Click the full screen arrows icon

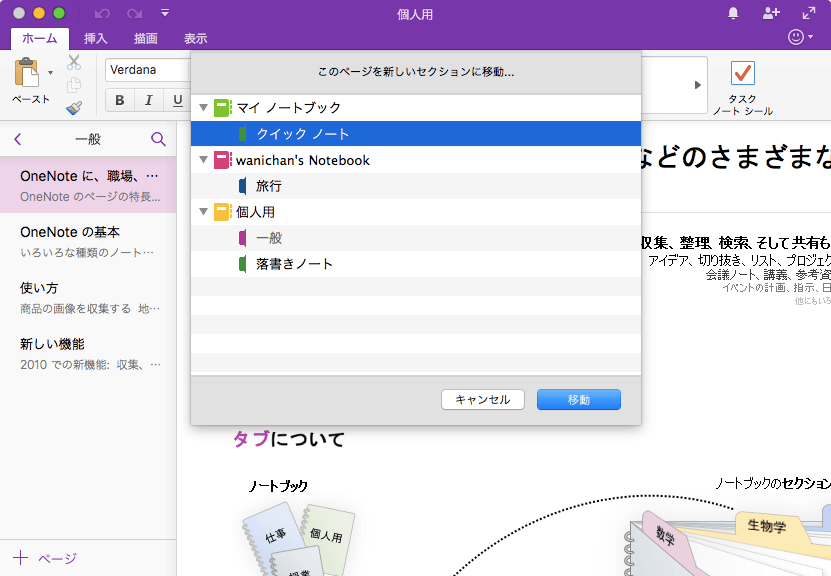[x=809, y=13]
